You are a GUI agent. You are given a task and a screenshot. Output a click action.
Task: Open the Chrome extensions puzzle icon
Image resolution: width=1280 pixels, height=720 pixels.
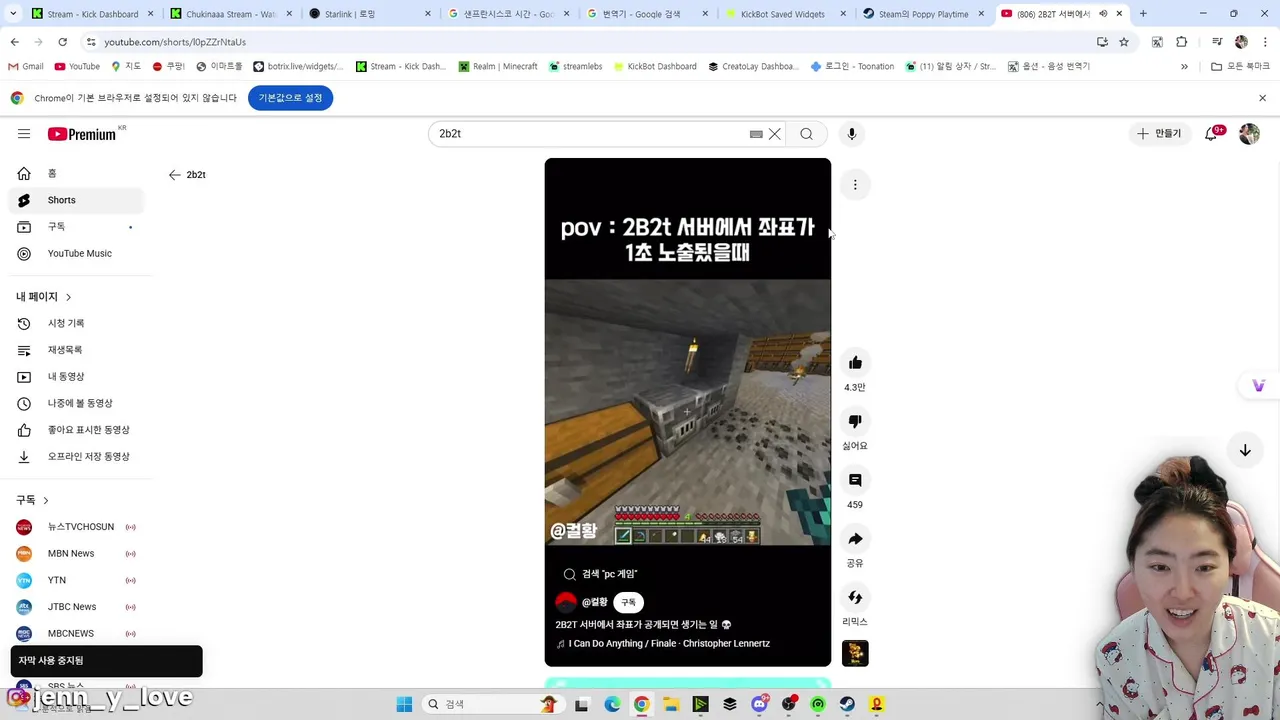(1182, 42)
